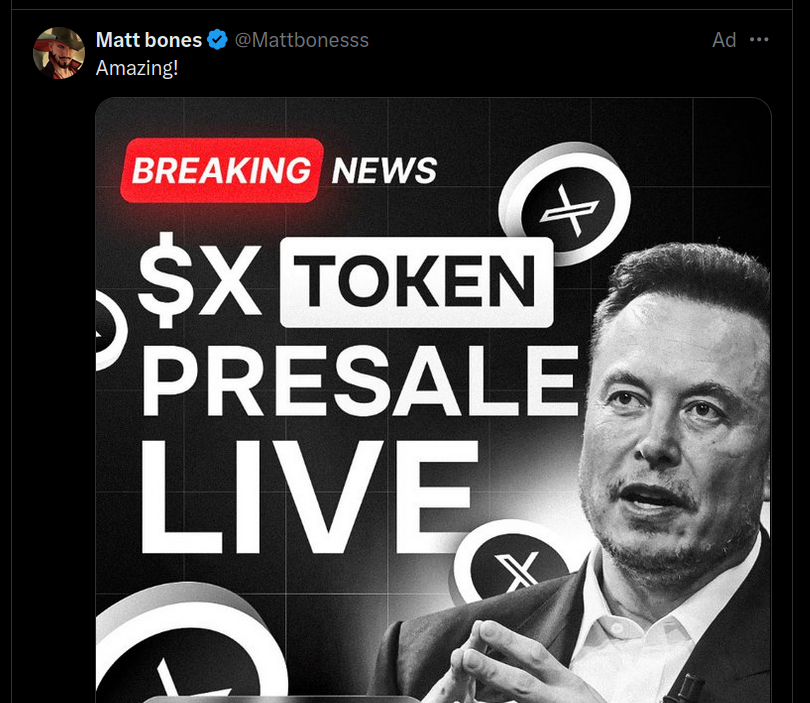
Task: Click the white TOKEN label in the image
Action: pos(416,282)
